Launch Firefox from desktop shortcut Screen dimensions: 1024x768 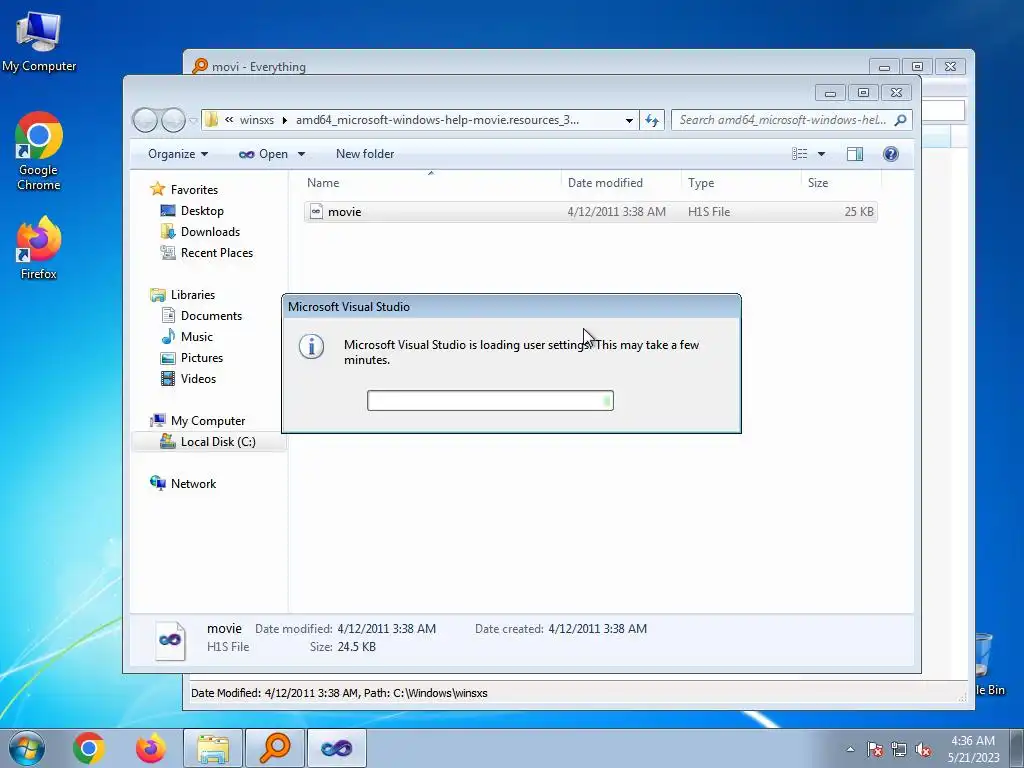pyautogui.click(x=39, y=248)
